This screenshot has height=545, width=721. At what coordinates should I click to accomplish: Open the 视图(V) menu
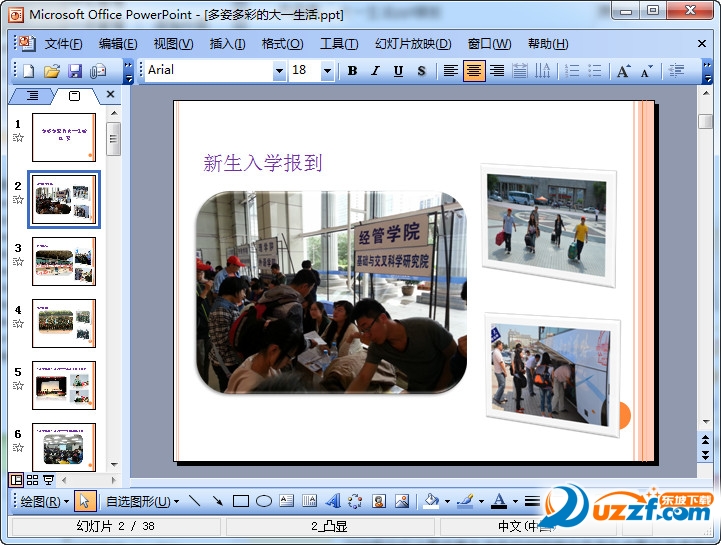(x=173, y=44)
